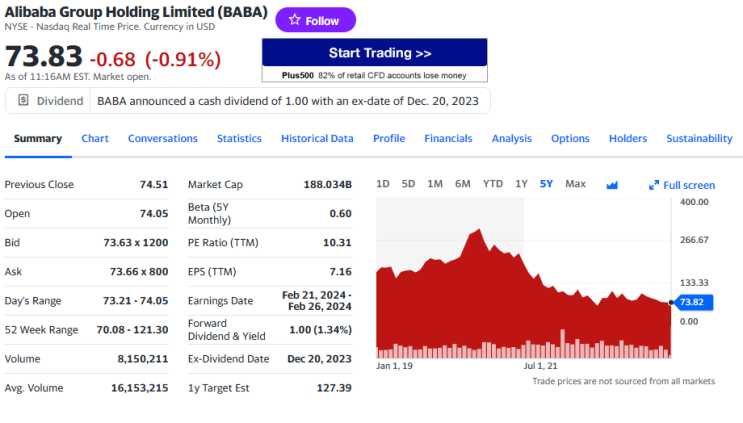The height and width of the screenshot is (423, 743).
Task: Select the 6M chart range
Action: click(463, 184)
